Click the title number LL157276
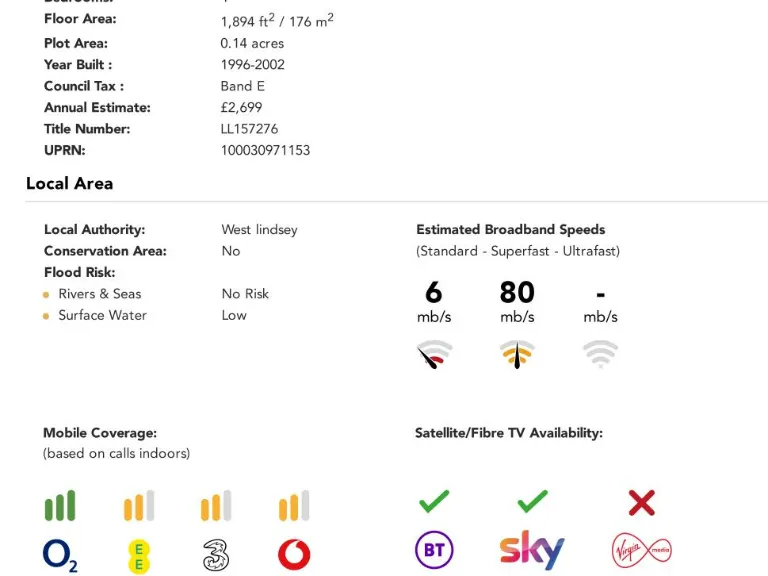 (249, 129)
